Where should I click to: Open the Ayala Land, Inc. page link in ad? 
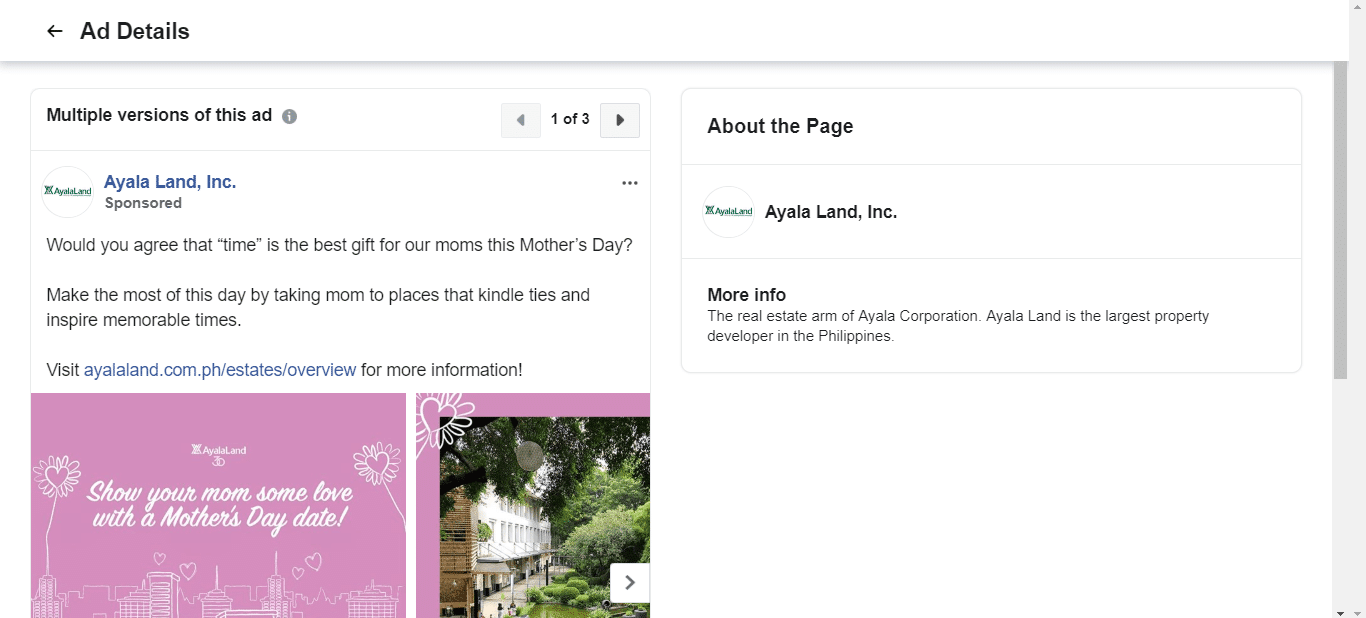tap(170, 182)
